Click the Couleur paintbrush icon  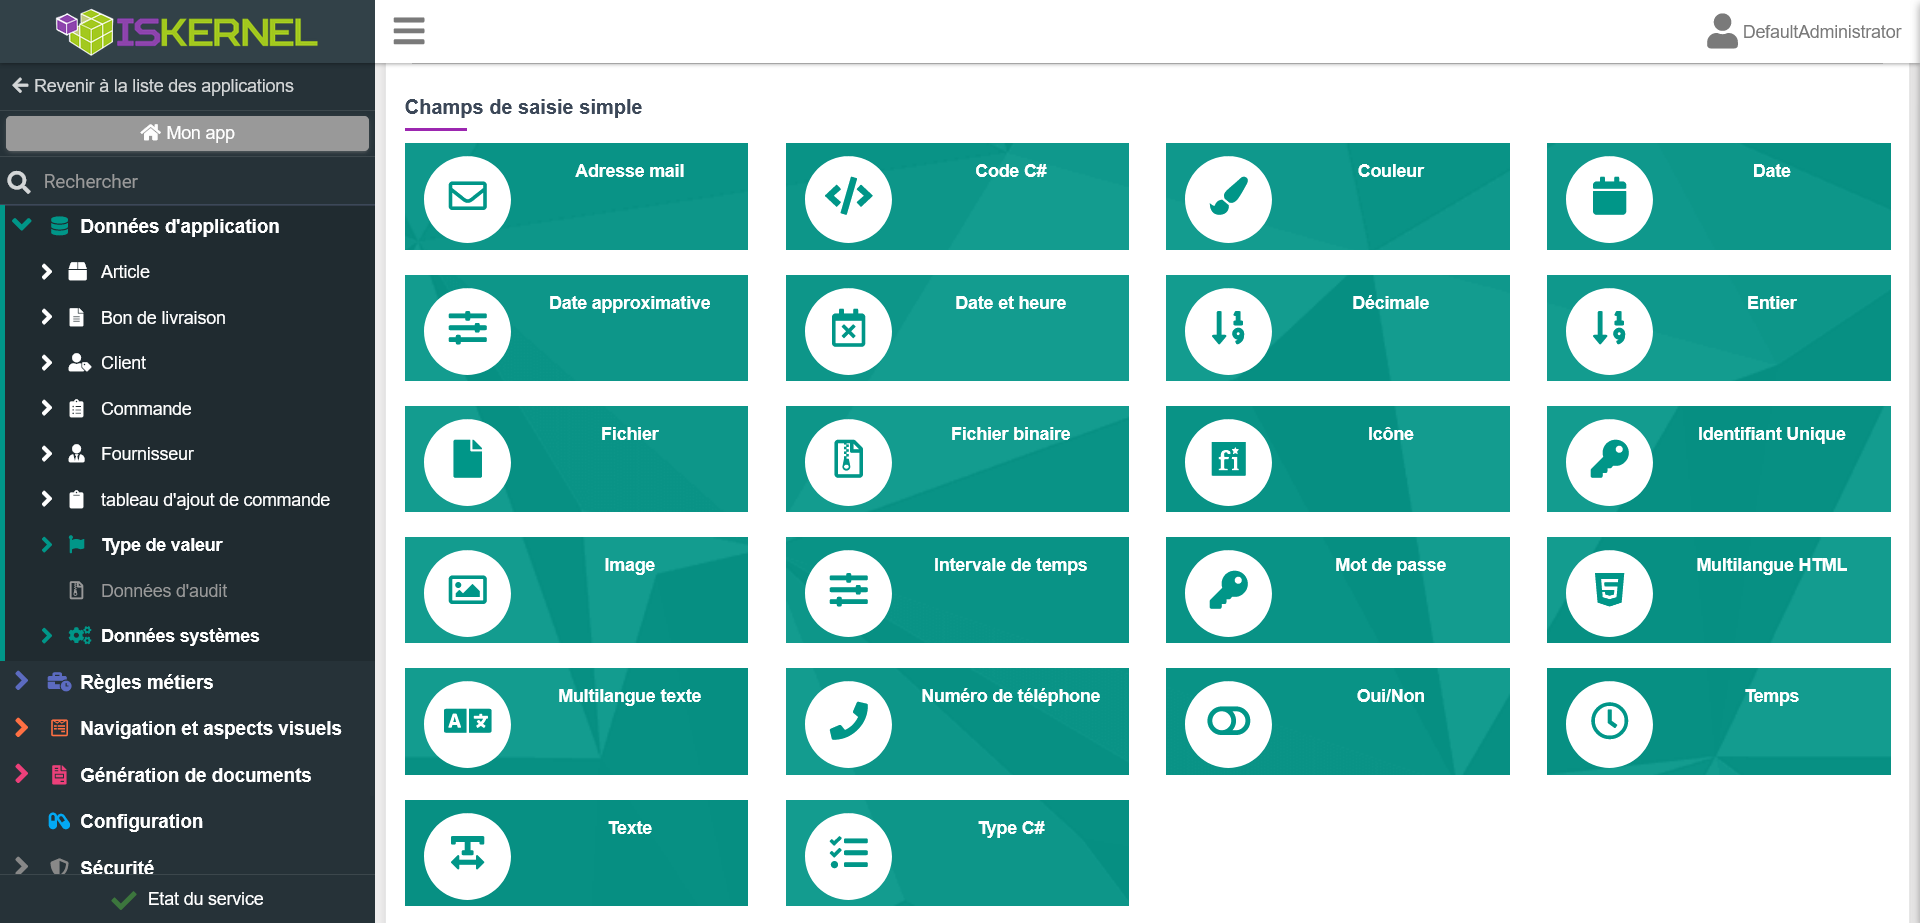click(1228, 197)
